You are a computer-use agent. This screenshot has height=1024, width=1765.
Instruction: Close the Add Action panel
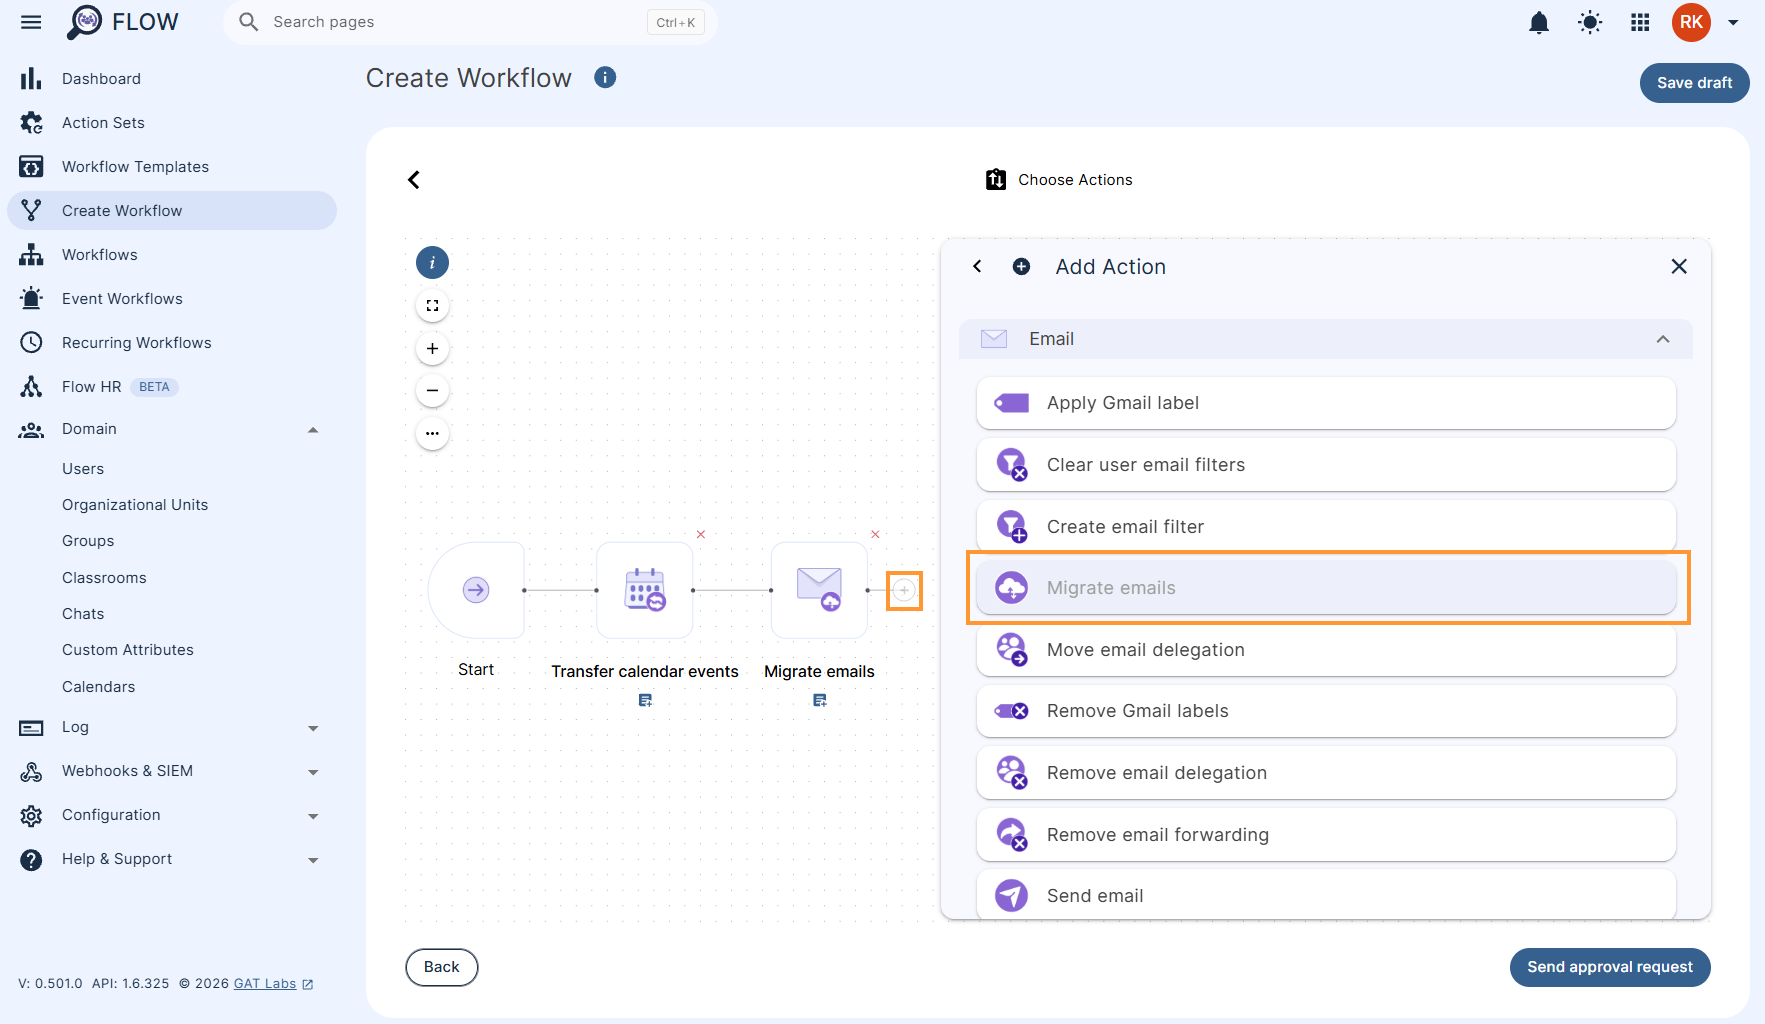(x=1679, y=266)
